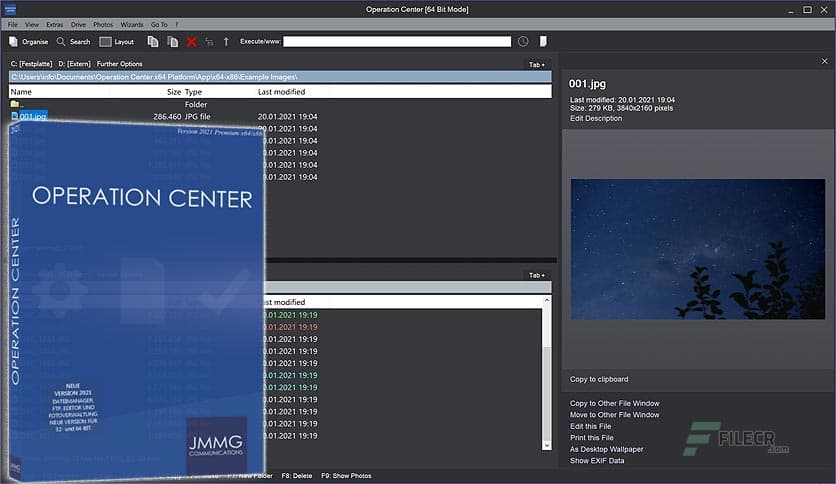The image size is (836, 484).
Task: Click F8: Delete in status bar
Action: [296, 476]
